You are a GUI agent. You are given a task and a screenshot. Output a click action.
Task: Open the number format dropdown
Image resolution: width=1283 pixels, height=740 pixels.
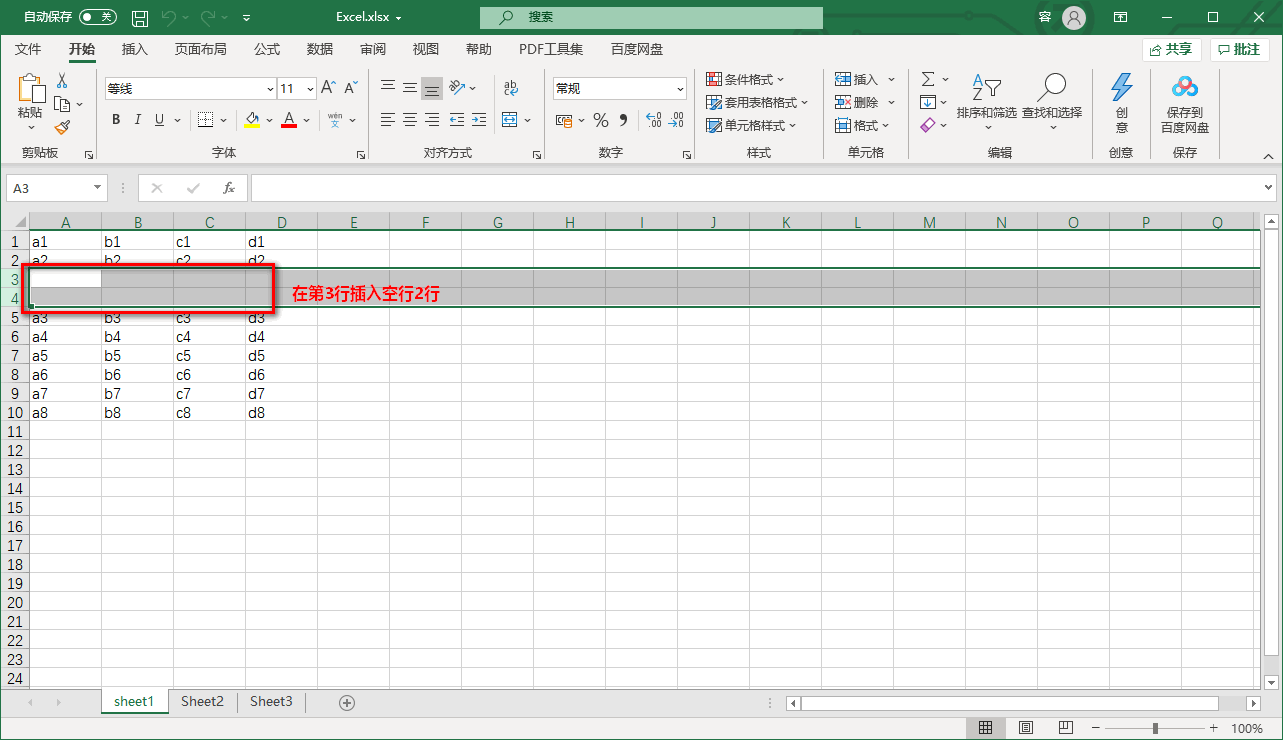click(x=681, y=89)
